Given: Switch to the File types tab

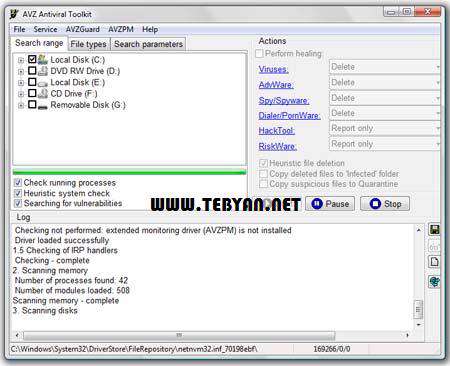Looking at the screenshot, I should click(x=88, y=44).
